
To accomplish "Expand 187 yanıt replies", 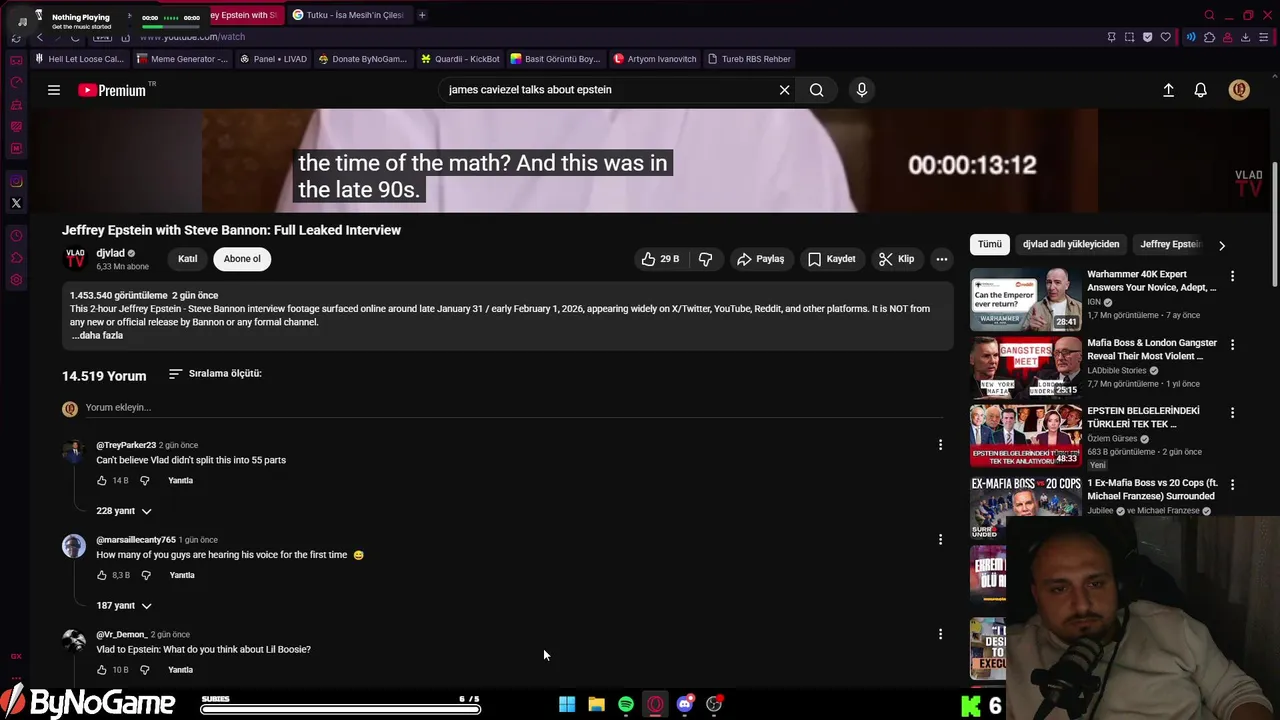I will [x=124, y=606].
